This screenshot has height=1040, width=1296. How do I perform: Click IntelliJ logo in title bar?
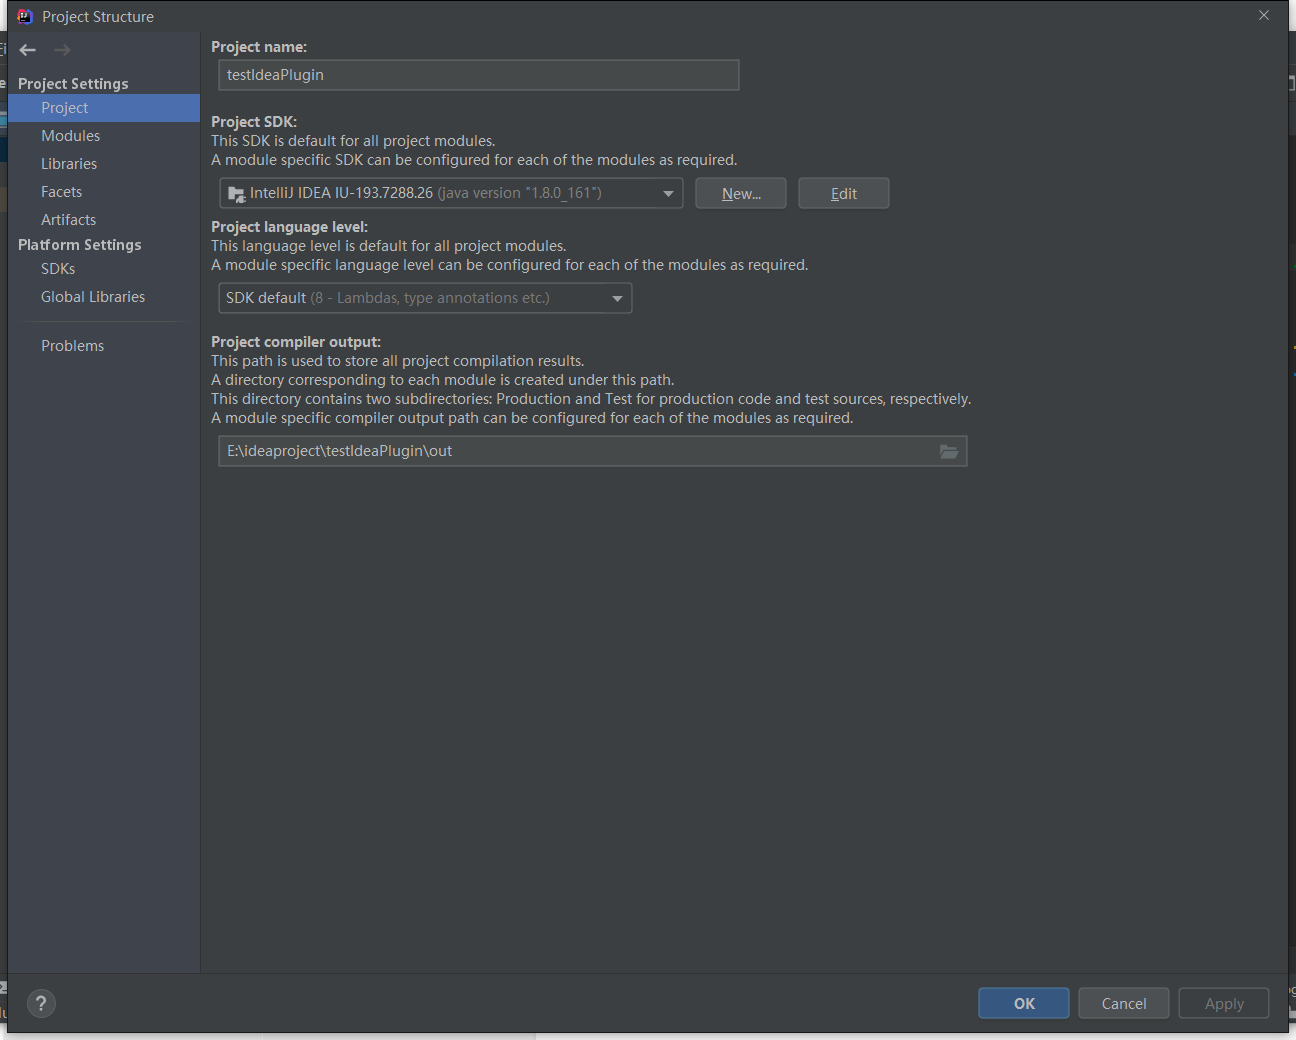coord(25,16)
